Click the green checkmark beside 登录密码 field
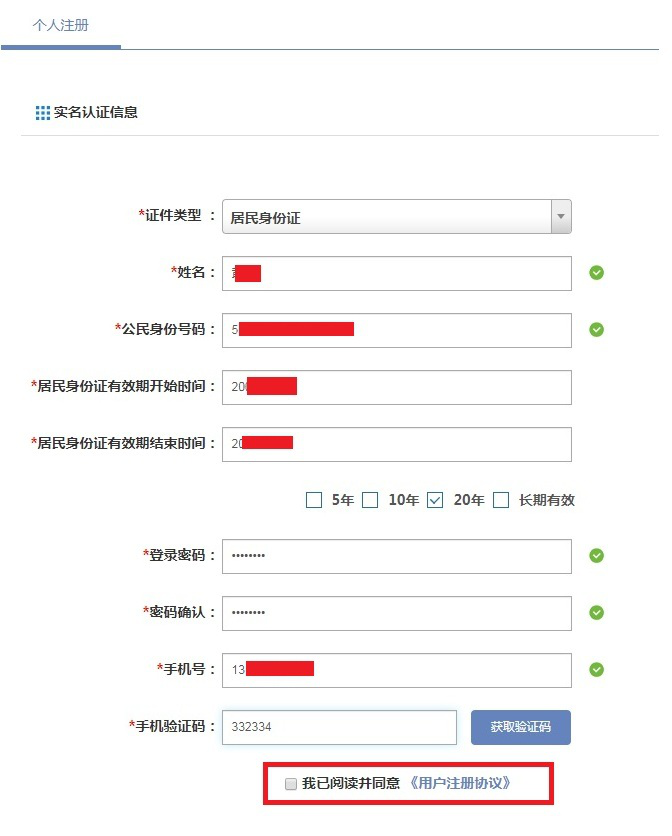The width and height of the screenshot is (672, 836). coord(596,556)
